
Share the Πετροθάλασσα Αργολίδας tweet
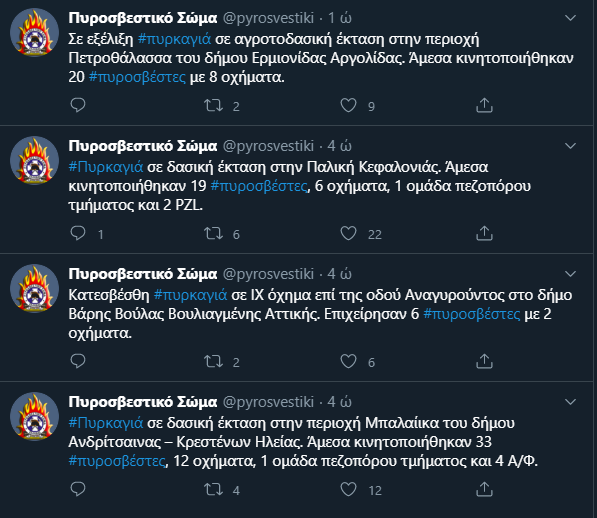click(x=484, y=105)
